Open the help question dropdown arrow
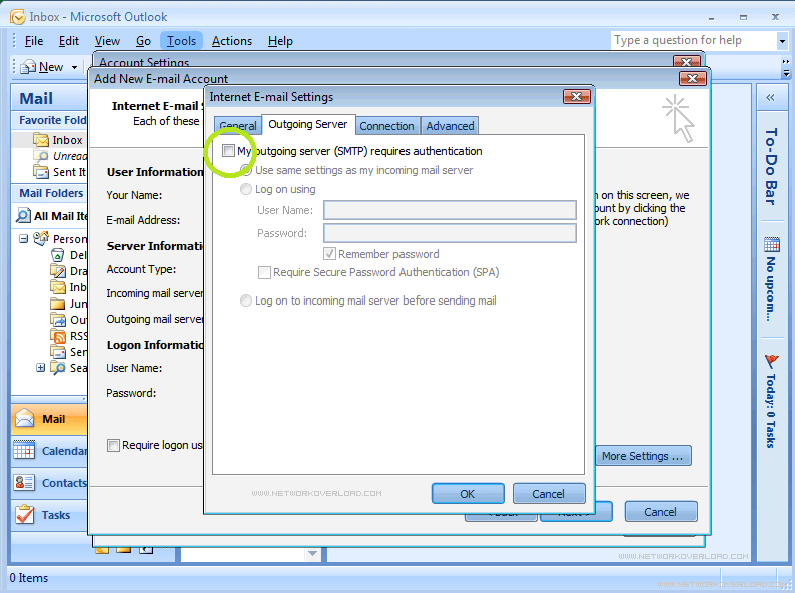This screenshot has width=795, height=593. 782,41
